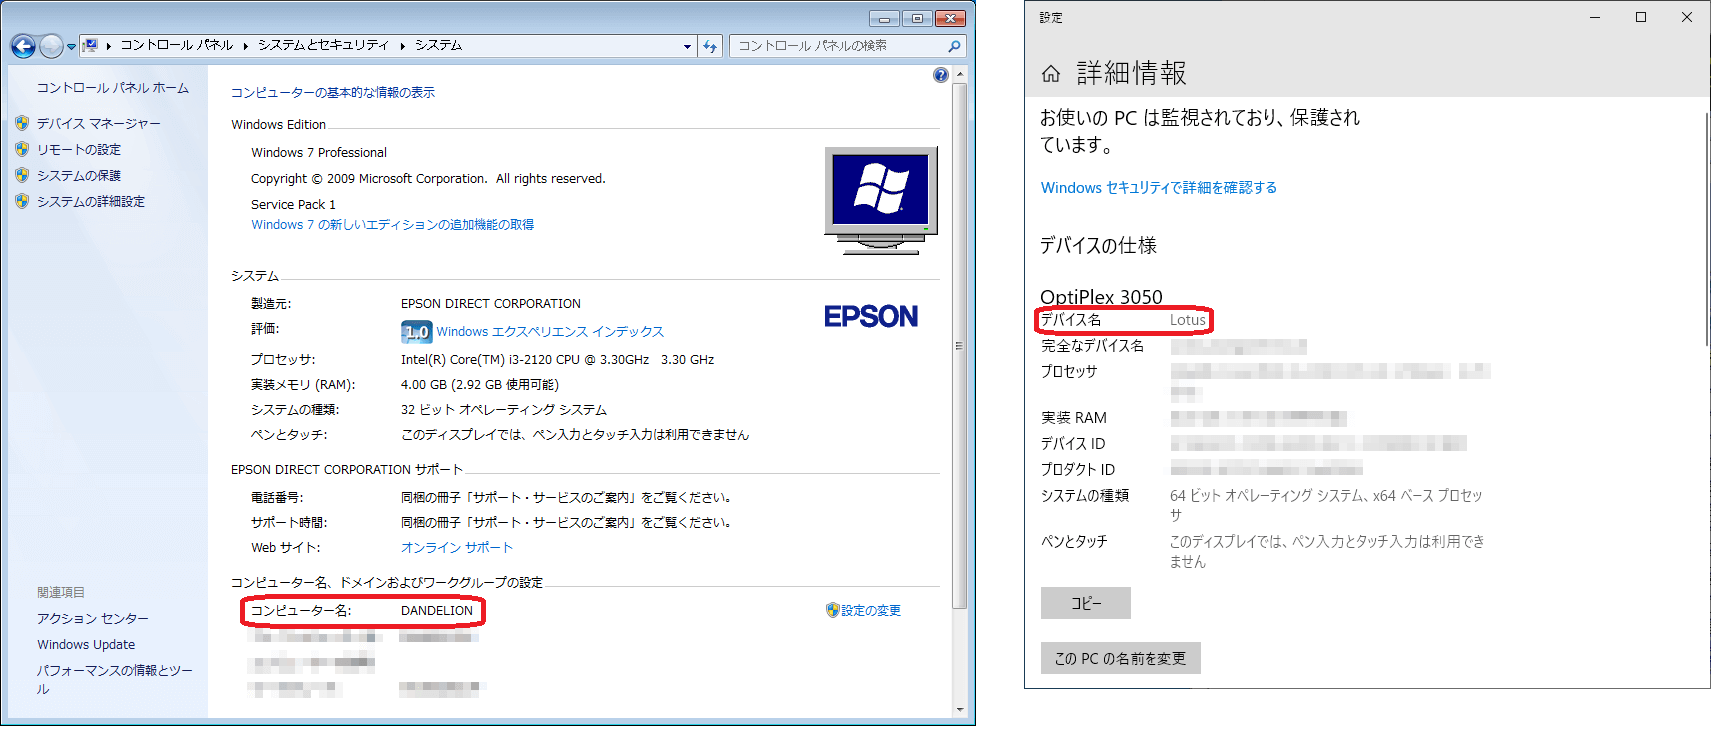Expand the arrow after システムとセキュリティ breadcrumb
The height and width of the screenshot is (730, 1714).
pos(402,46)
